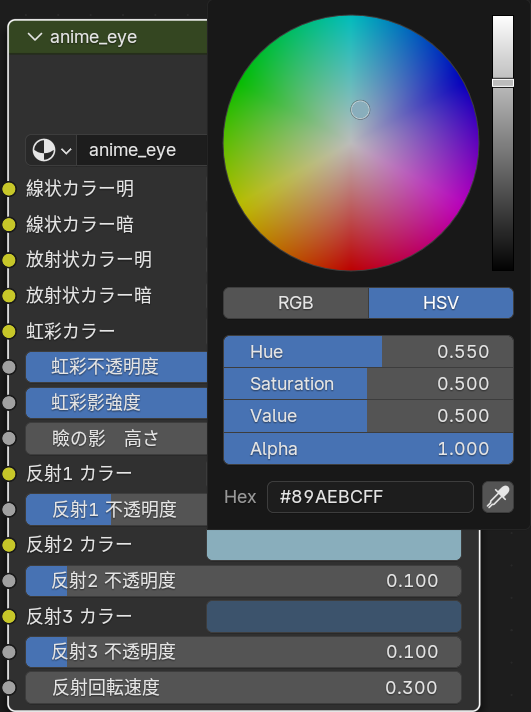Click the 反射2 不透明度 value field
This screenshot has height=712, width=531.
[243, 581]
